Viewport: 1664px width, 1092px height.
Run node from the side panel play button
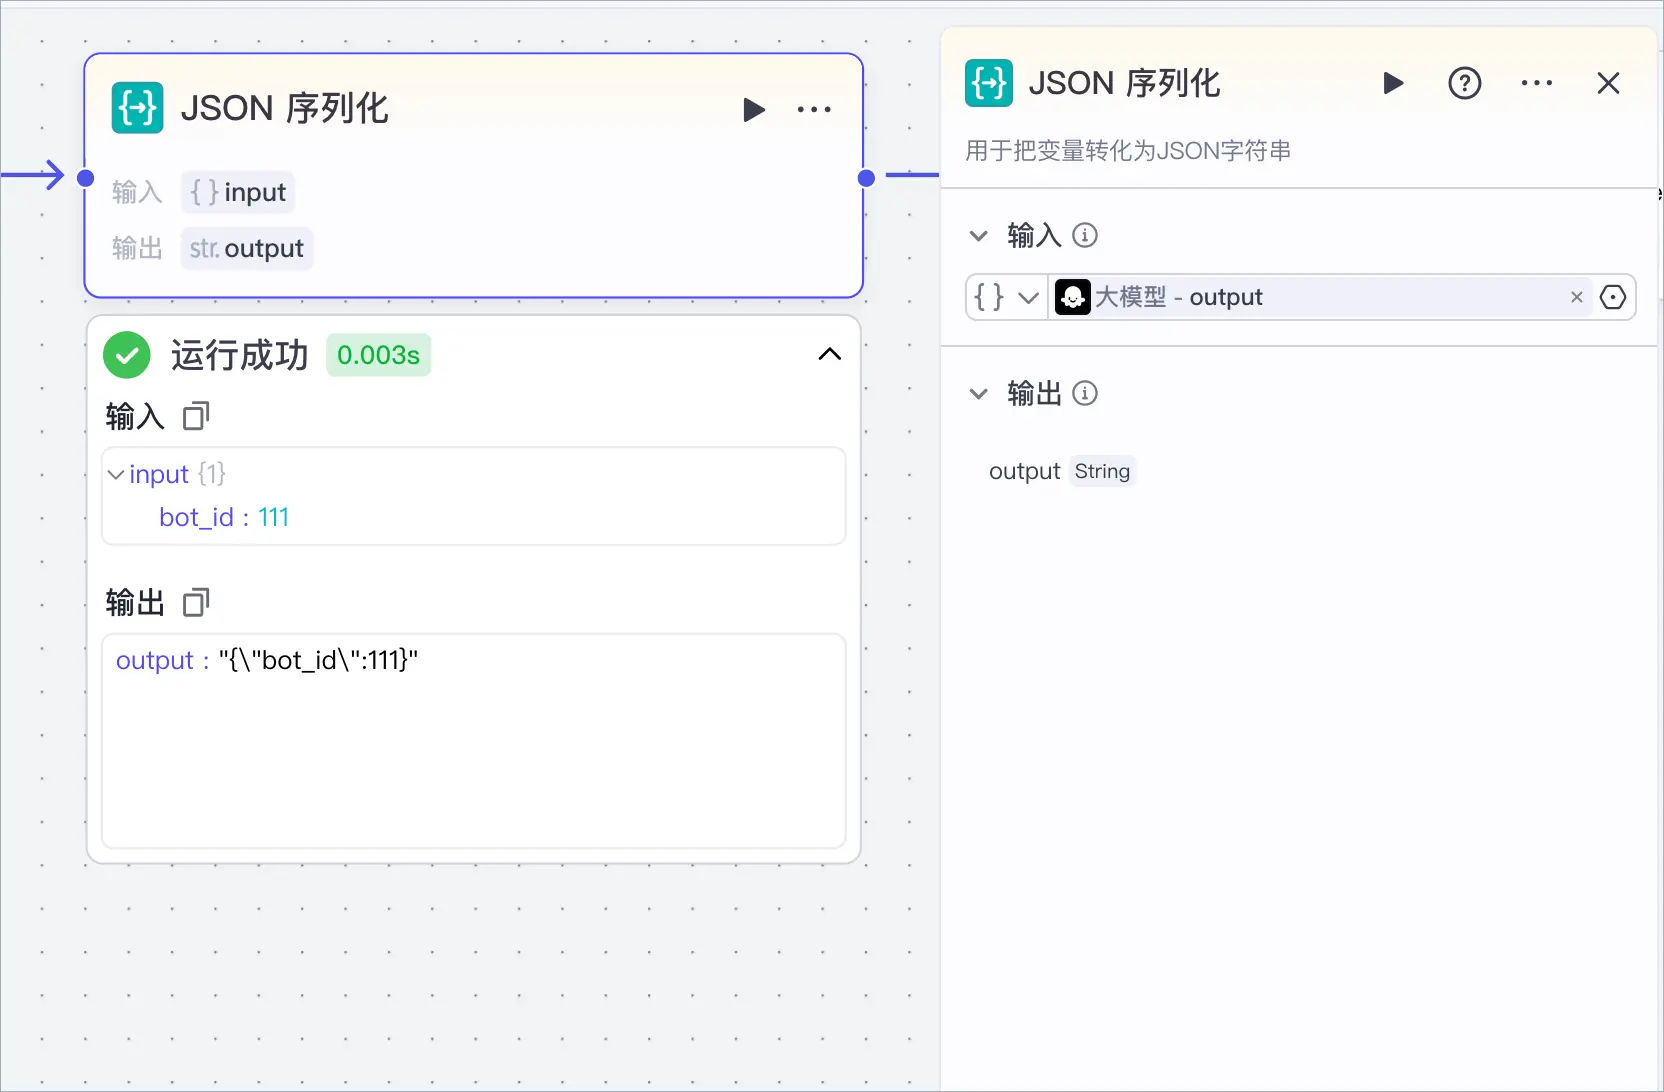pos(1392,83)
